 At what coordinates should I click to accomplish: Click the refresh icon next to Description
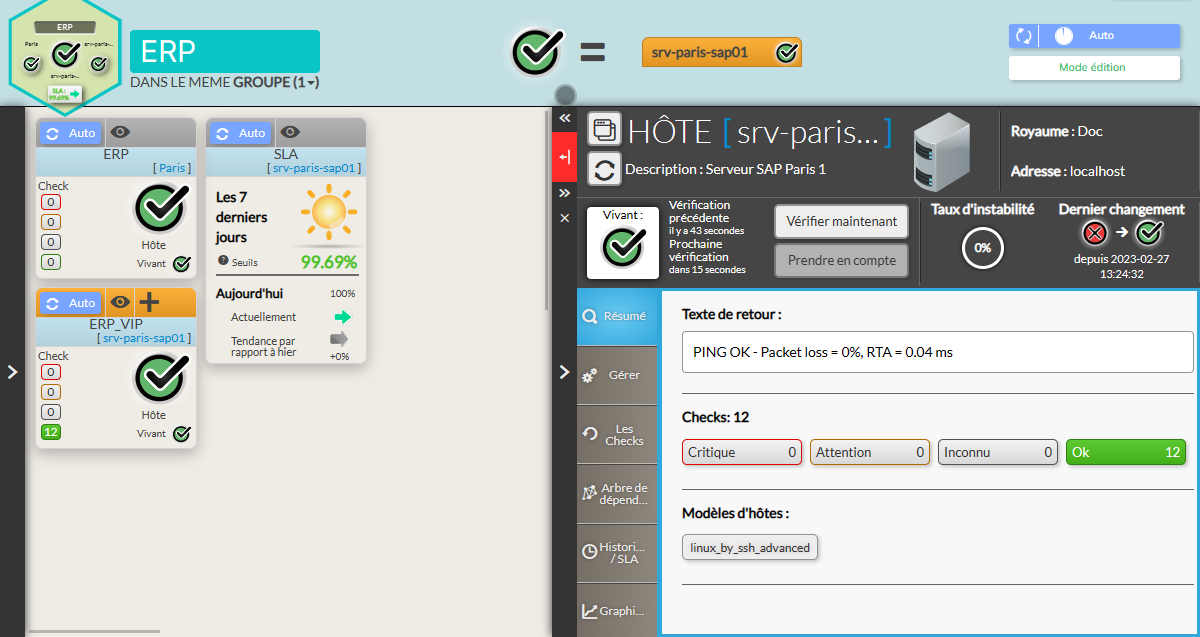click(x=604, y=169)
